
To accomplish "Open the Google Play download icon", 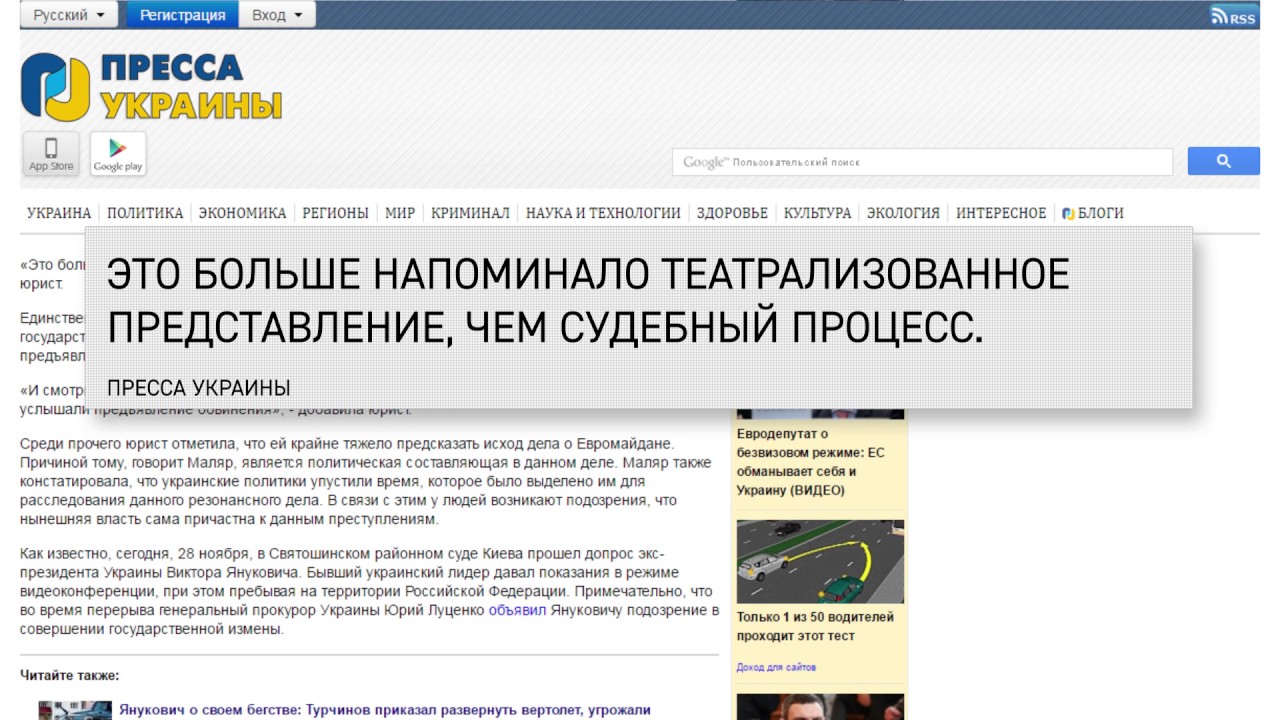I will [118, 154].
